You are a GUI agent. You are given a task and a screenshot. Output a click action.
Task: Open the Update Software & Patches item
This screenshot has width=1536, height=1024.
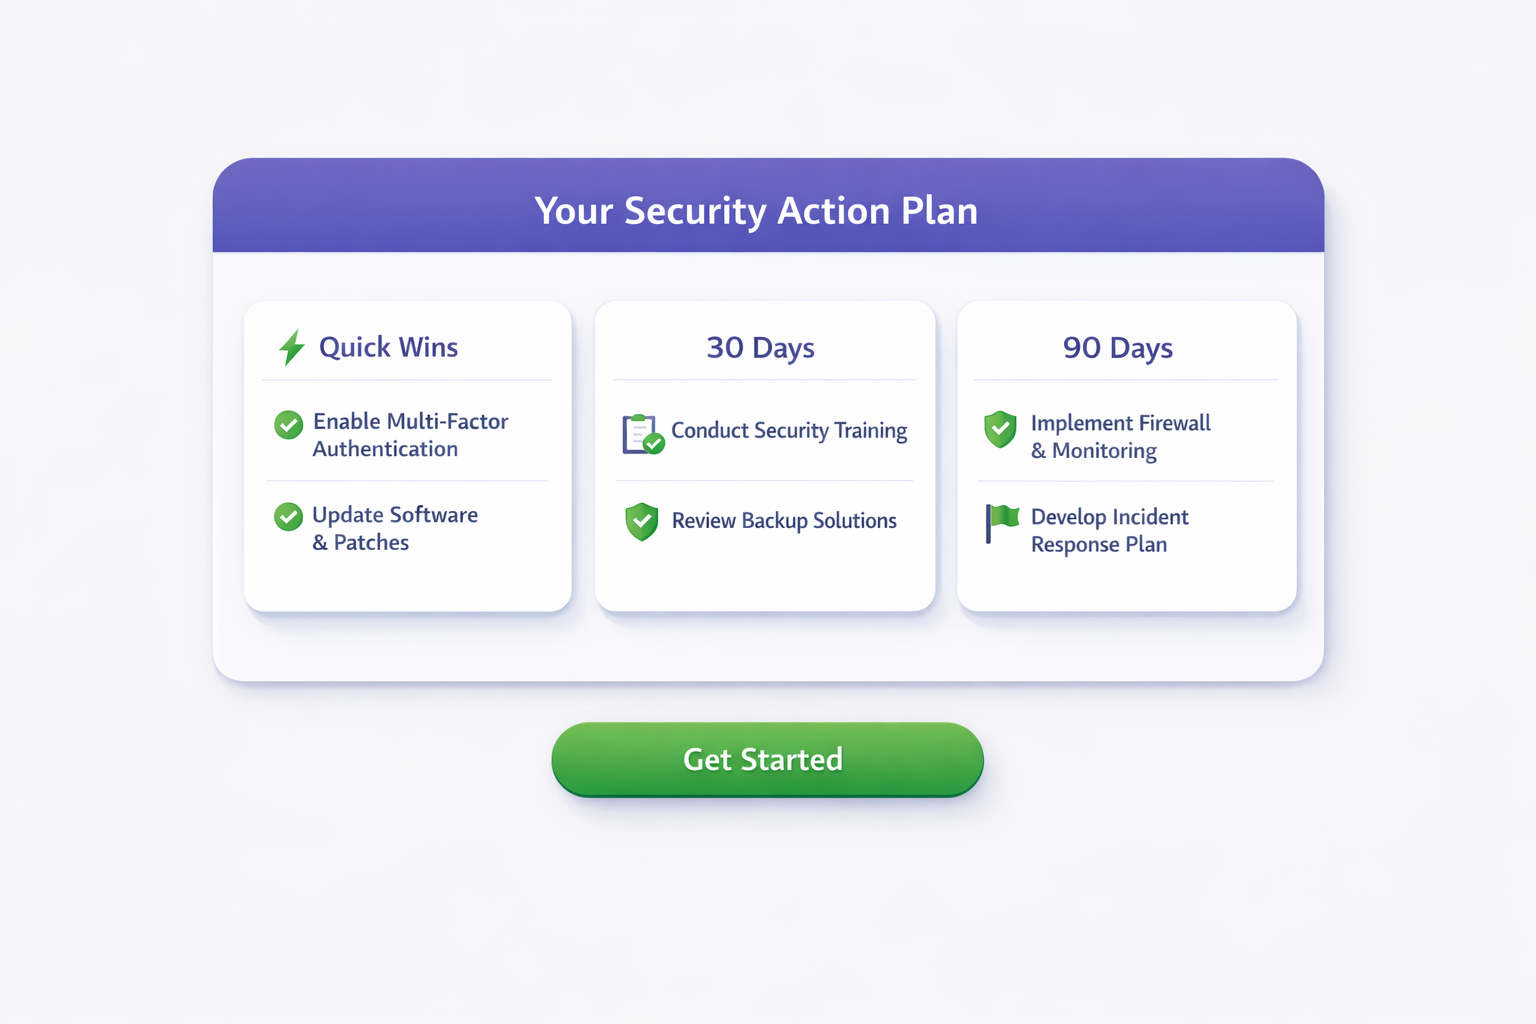(x=394, y=528)
